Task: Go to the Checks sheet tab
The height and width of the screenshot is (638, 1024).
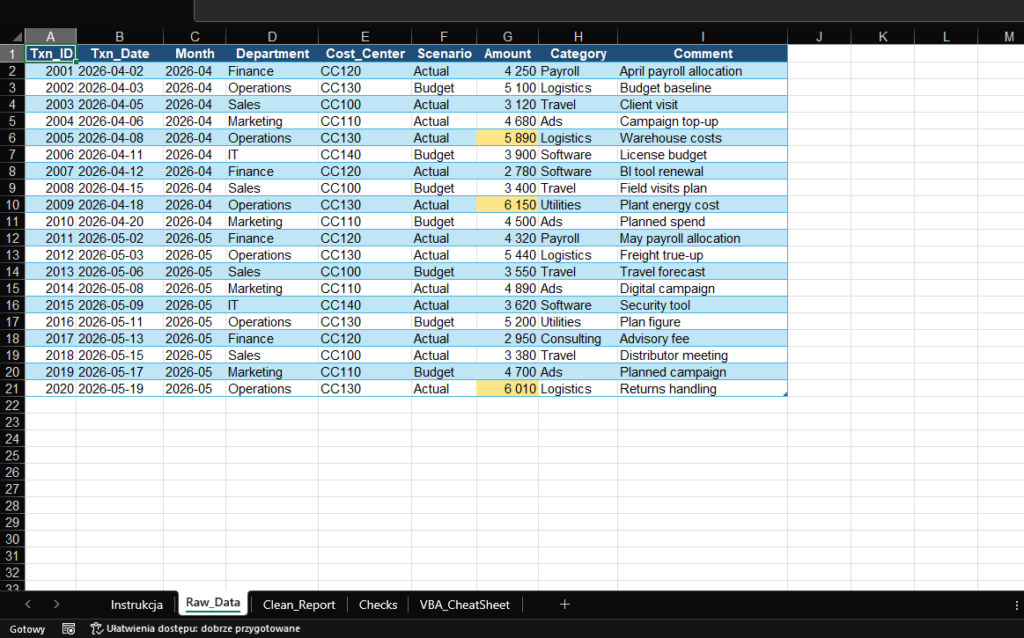Action: point(378,604)
